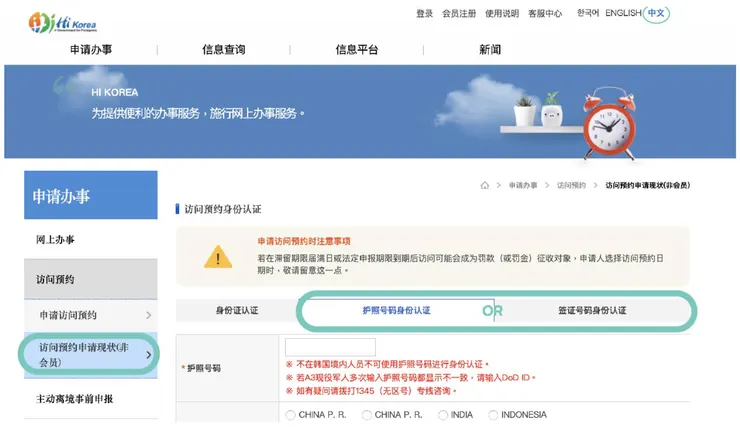Select 访问预约 sidebar section
Image resolution: width=740 pixels, height=434 pixels.
91,279
